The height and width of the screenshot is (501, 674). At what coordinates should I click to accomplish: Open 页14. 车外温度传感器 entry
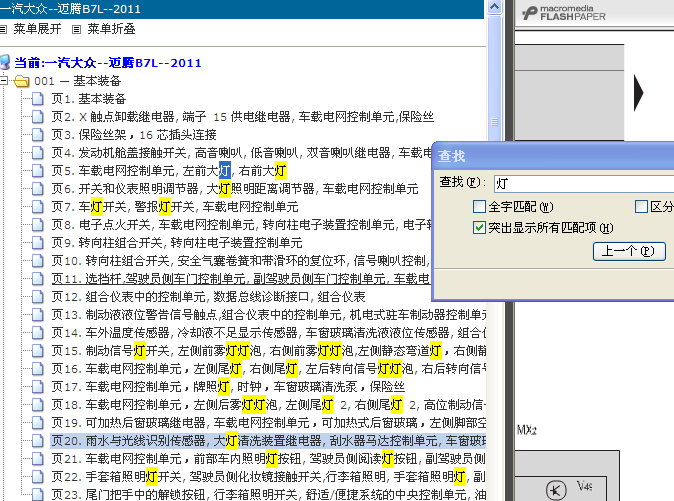click(x=269, y=333)
